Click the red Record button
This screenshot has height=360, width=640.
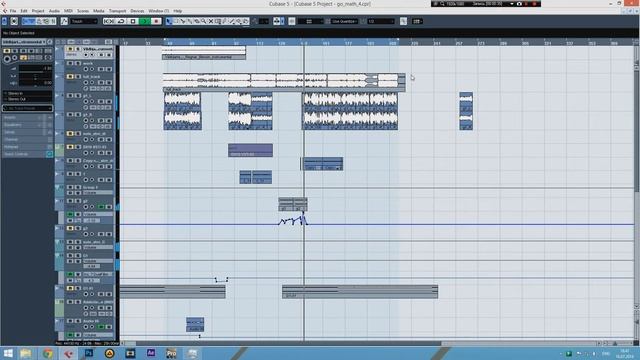156,21
